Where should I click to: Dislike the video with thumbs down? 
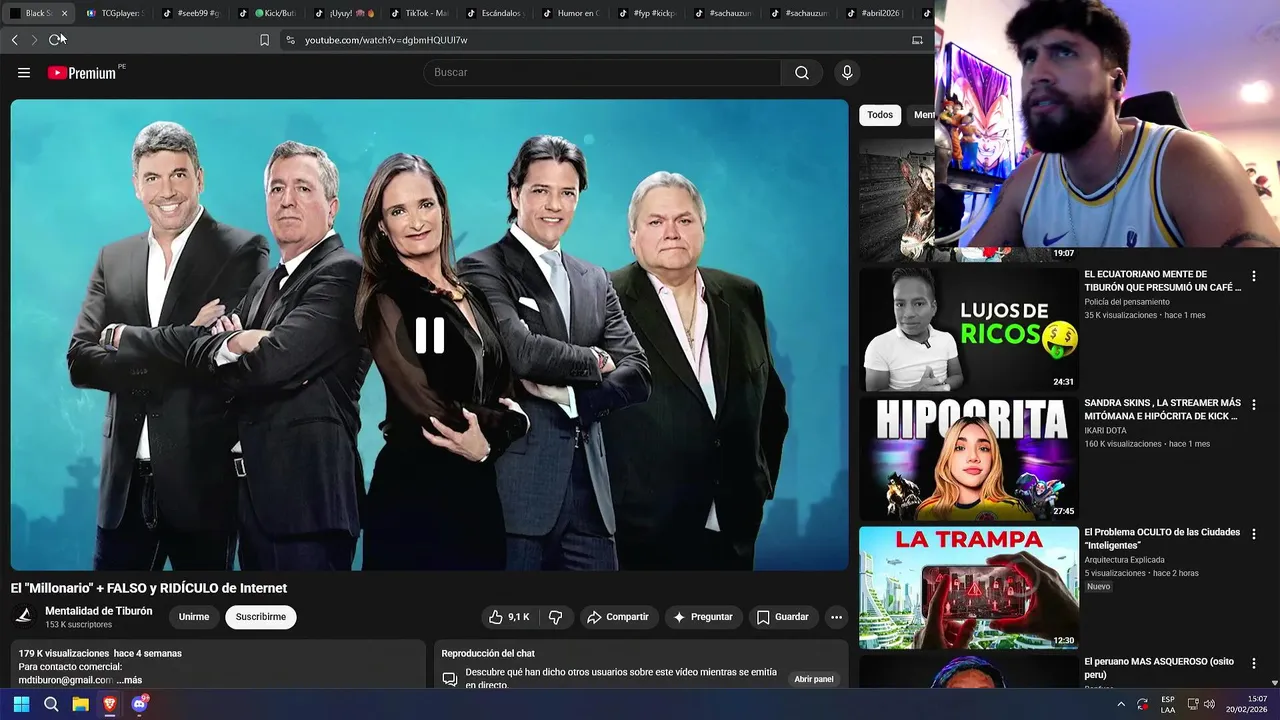point(556,617)
